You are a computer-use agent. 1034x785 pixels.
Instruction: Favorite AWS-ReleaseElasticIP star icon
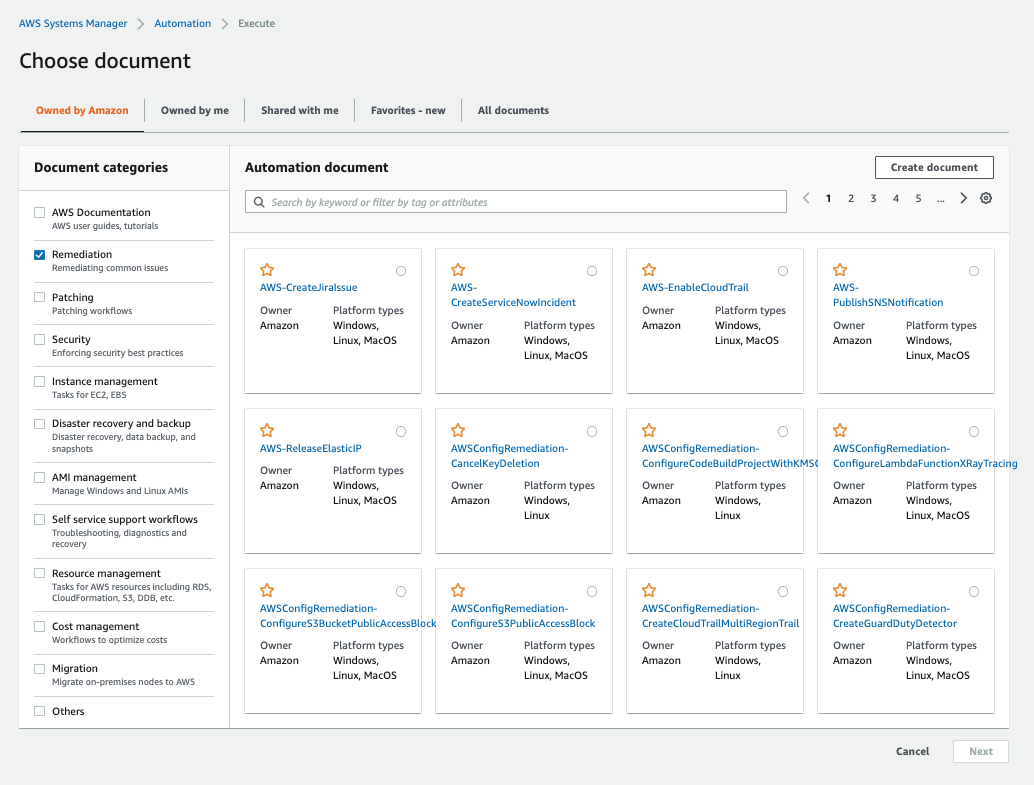[267, 430]
